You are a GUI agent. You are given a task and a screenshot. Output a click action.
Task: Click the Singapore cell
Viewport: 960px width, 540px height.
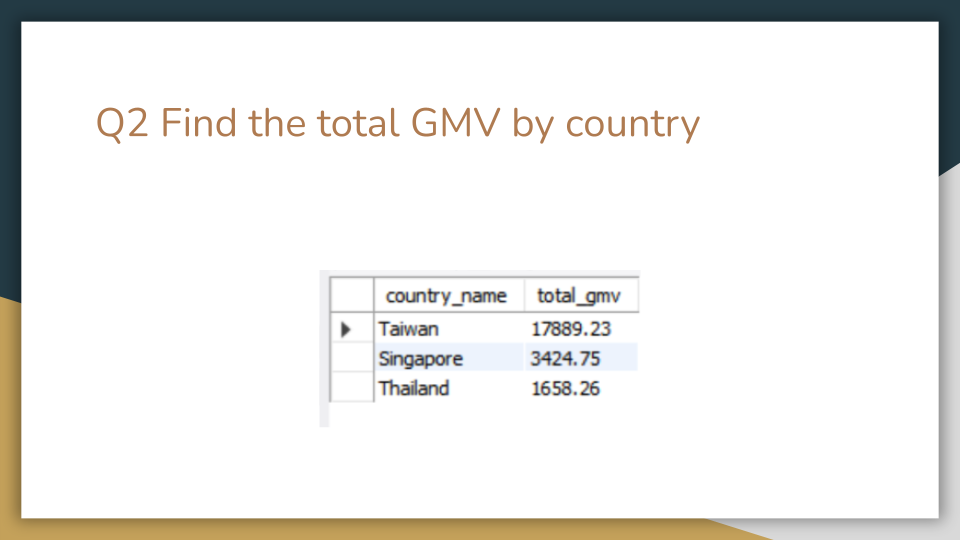[449, 358]
